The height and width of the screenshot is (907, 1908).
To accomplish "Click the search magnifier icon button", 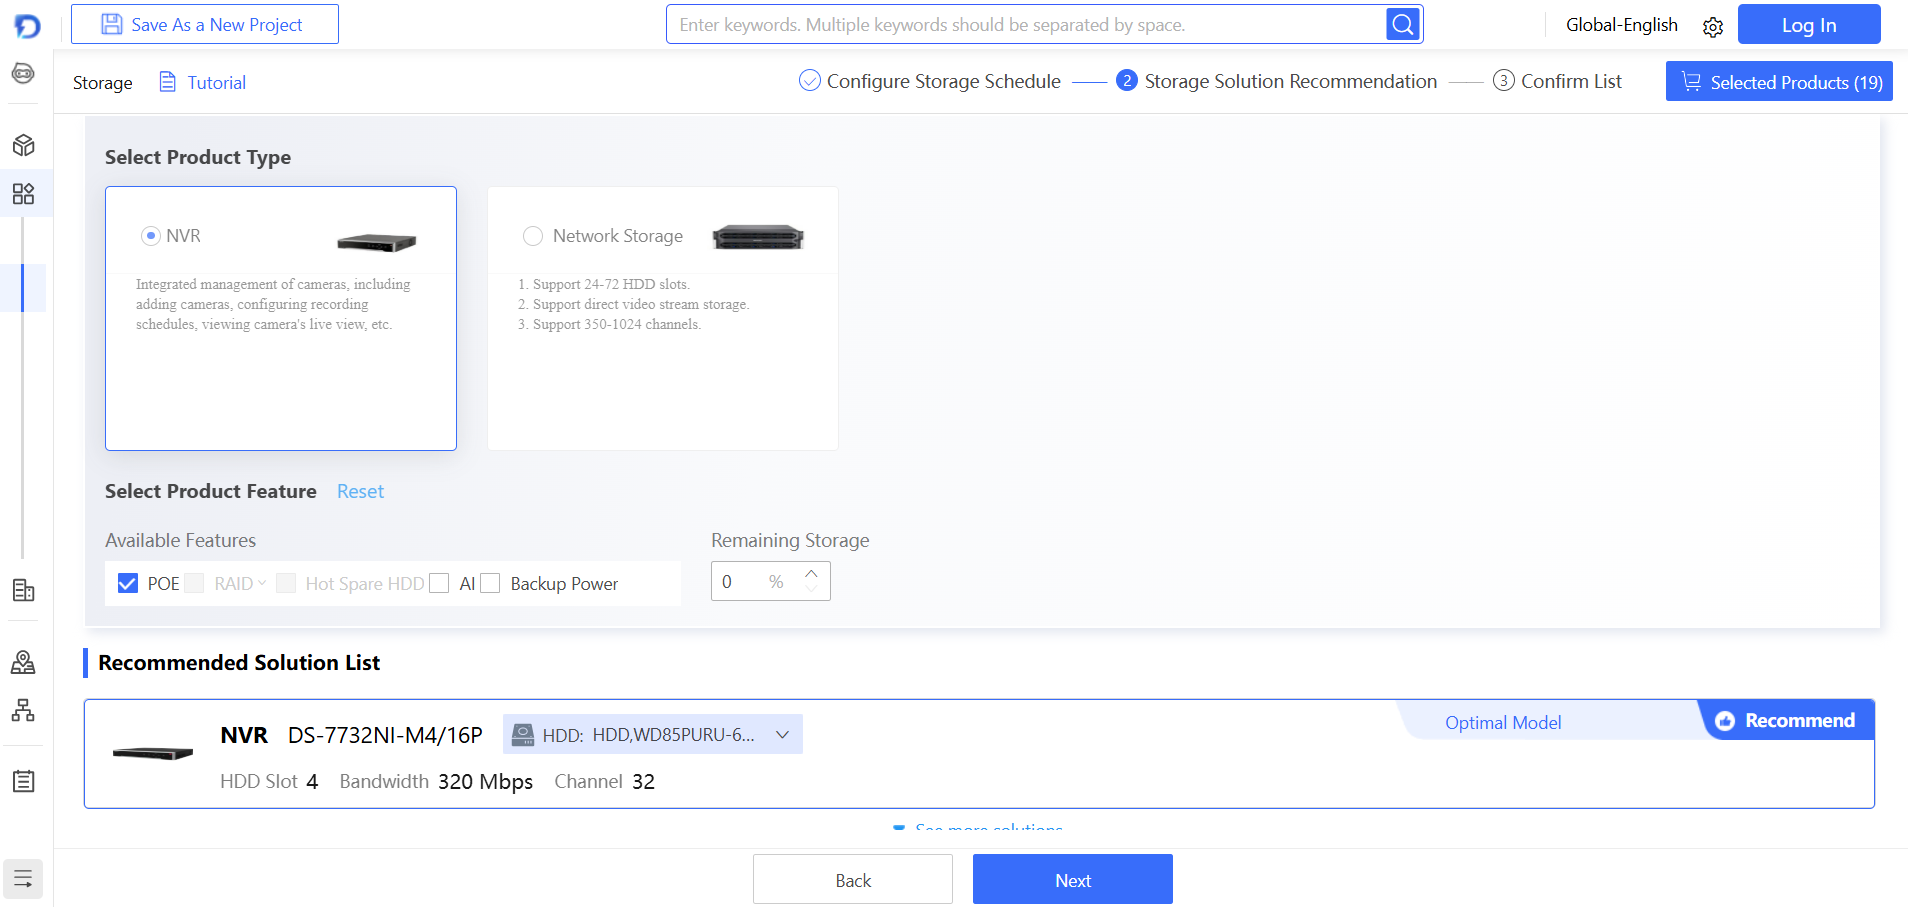I will coord(1403,24).
